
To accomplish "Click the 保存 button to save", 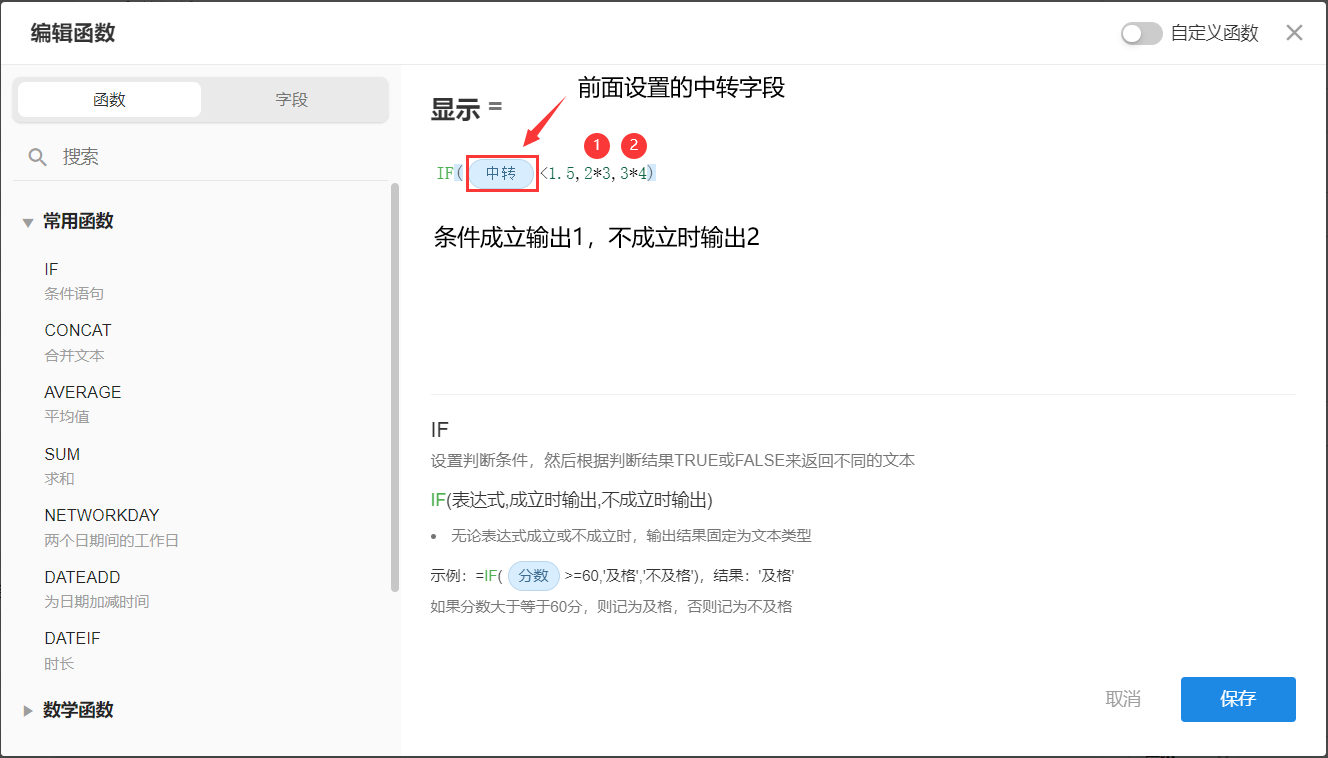I will 1238,699.
